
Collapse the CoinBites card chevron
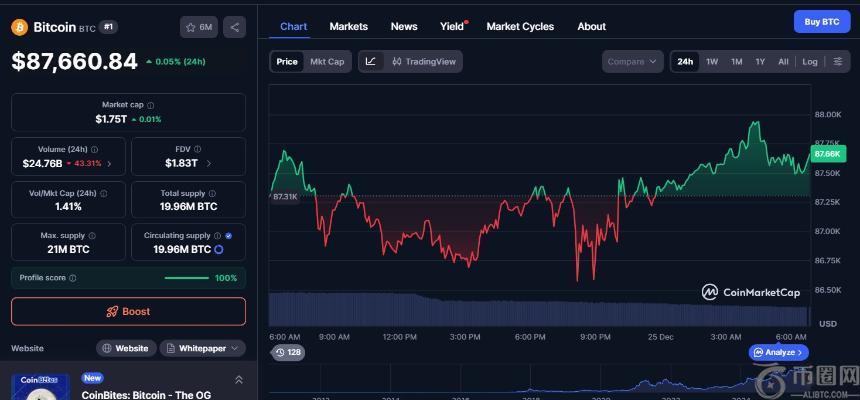pos(238,380)
